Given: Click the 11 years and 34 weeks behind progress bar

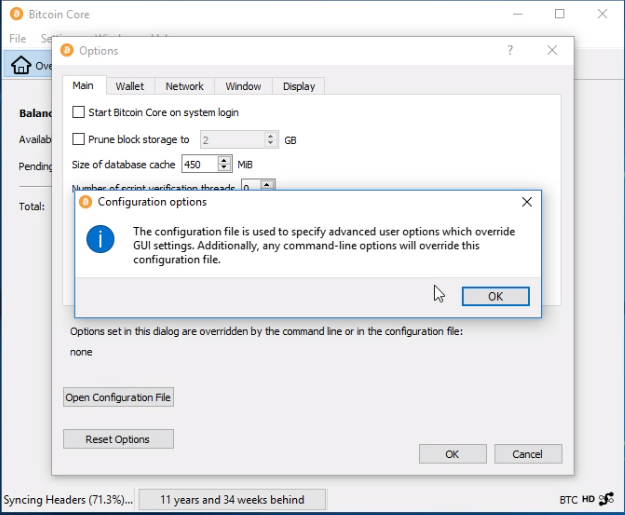Looking at the screenshot, I should 232,499.
